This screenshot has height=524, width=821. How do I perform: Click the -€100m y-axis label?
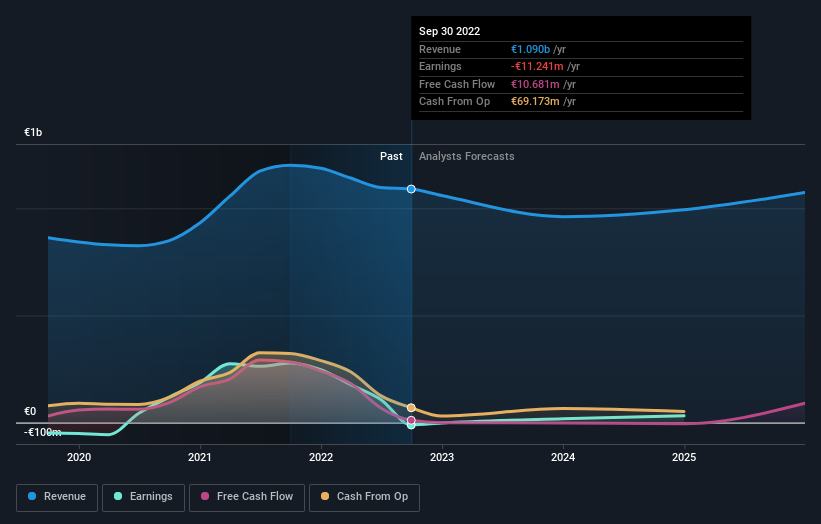(42, 432)
